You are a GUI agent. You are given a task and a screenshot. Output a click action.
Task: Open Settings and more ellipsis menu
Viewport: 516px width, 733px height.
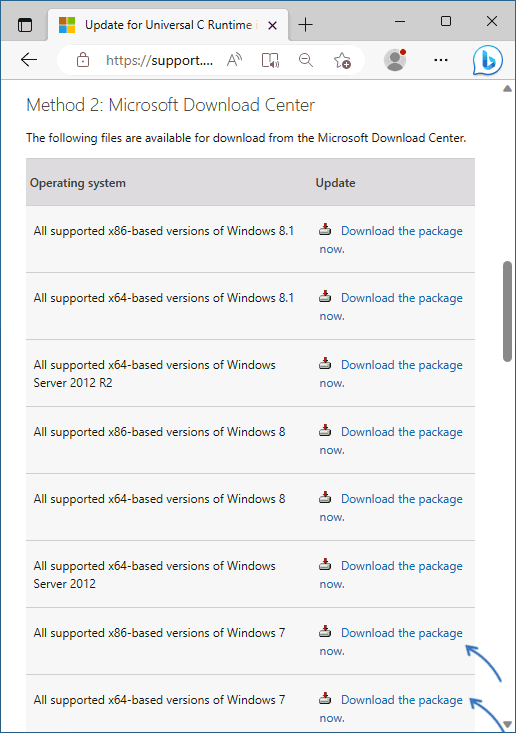tap(441, 60)
